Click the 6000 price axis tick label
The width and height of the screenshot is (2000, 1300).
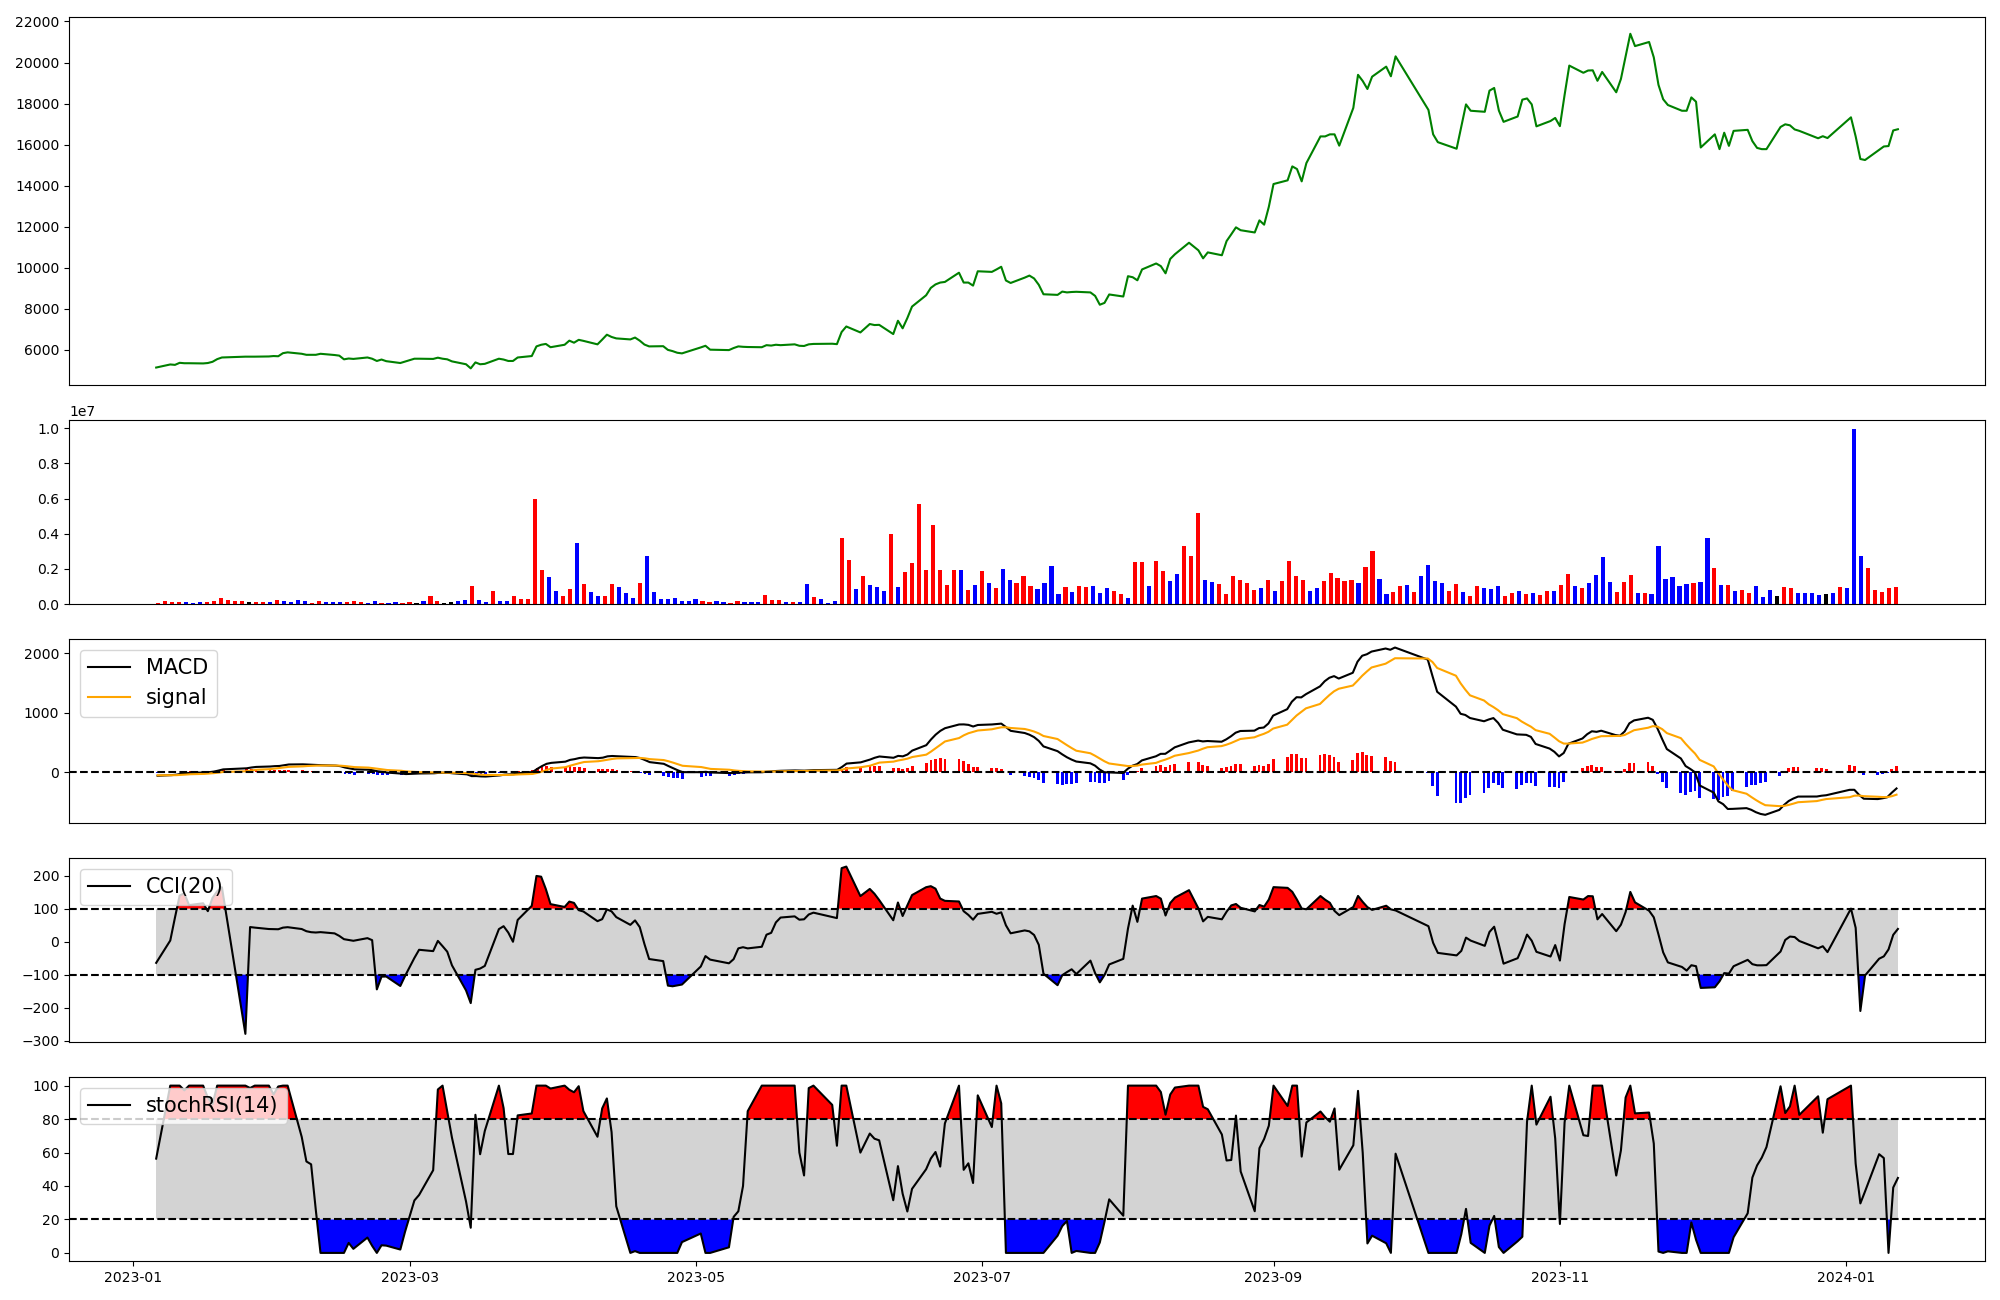click(42, 350)
